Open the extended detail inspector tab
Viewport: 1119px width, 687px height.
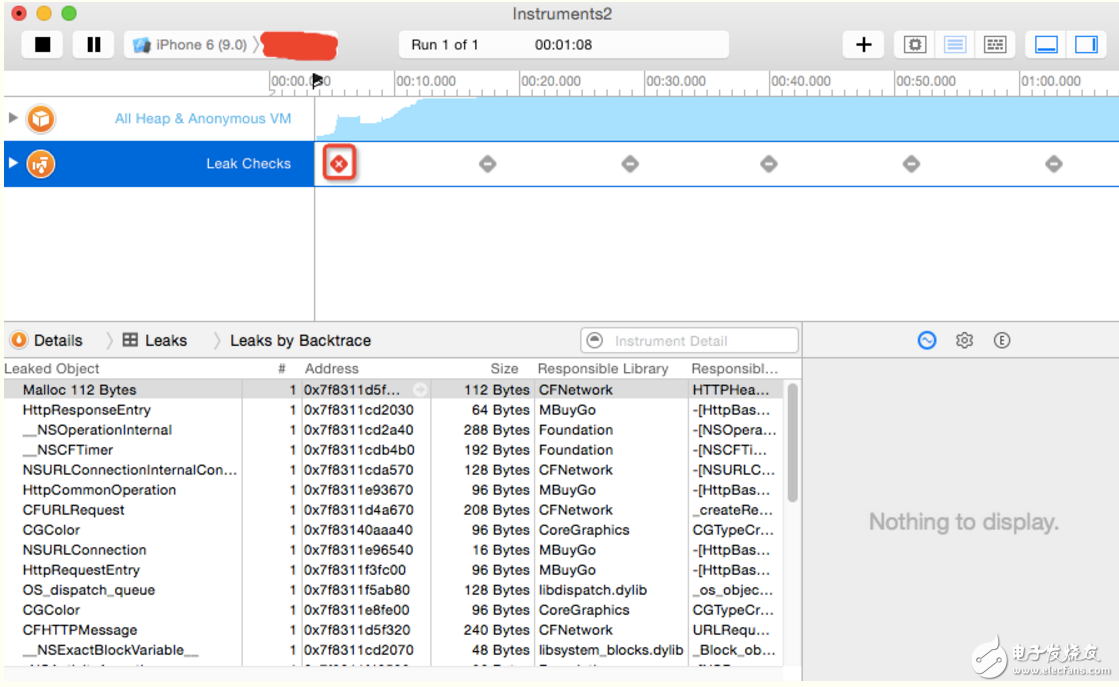click(x=1001, y=341)
